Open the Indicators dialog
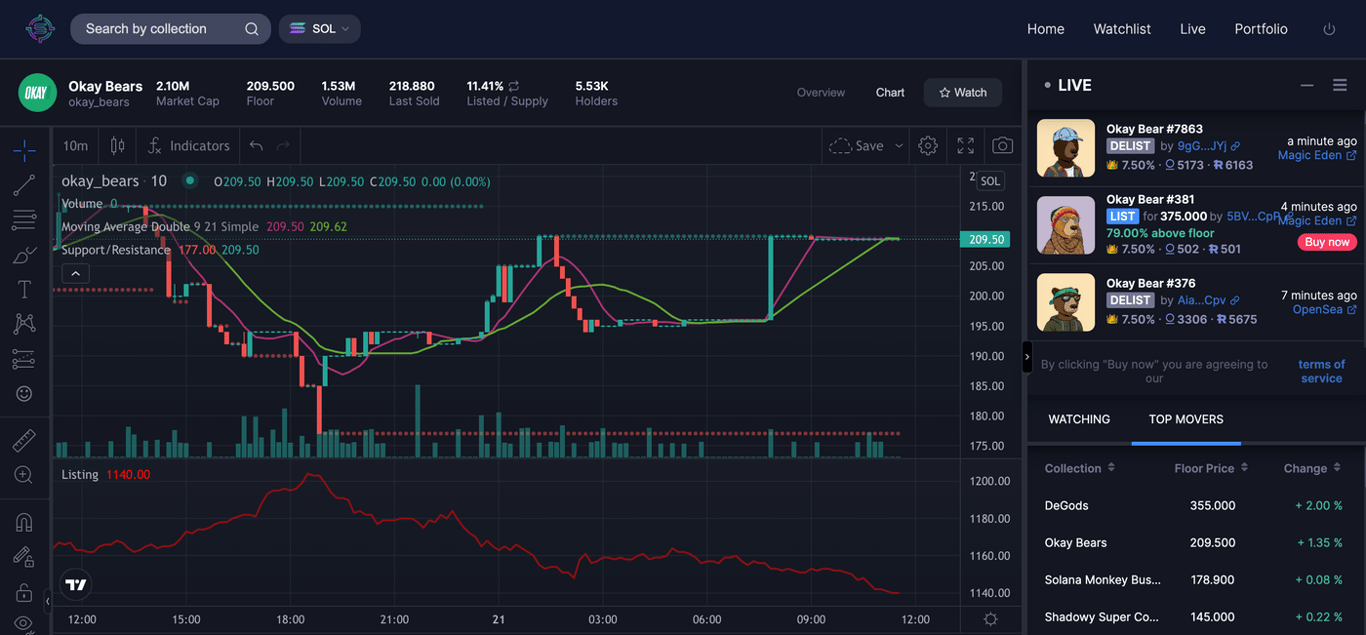The width and height of the screenshot is (1366, 635). point(188,146)
